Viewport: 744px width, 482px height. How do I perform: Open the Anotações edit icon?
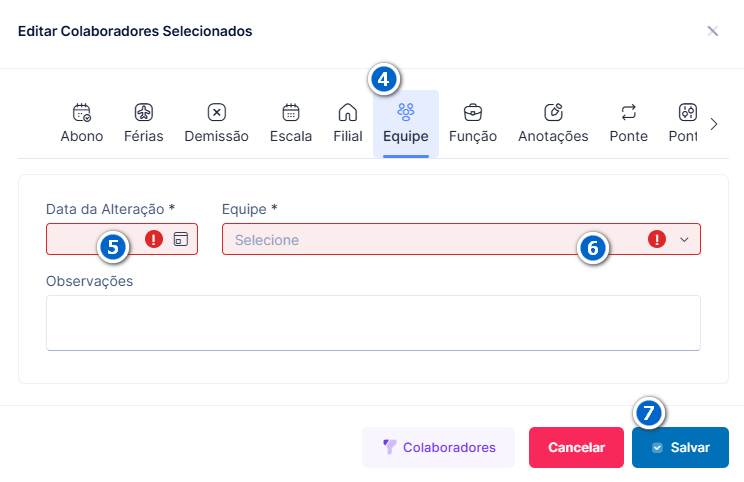[553, 112]
